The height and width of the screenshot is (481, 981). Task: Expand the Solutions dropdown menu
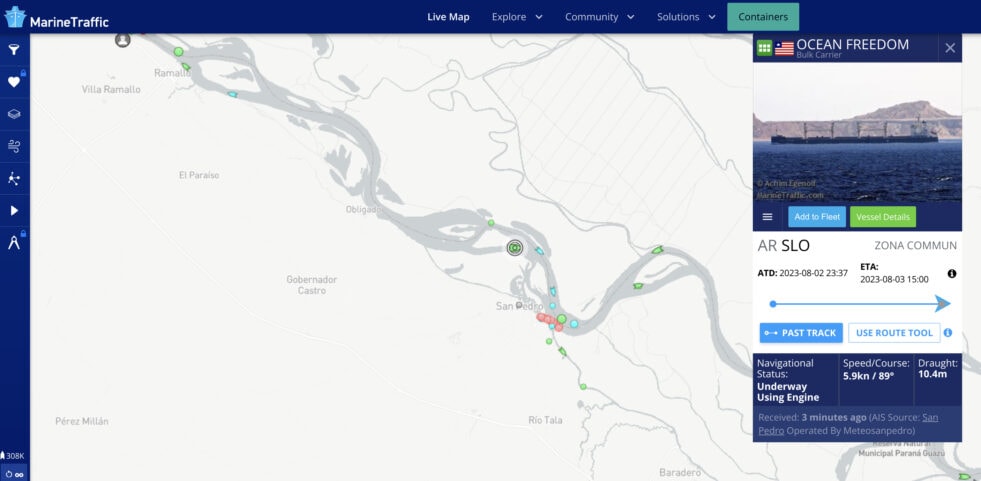[x=686, y=17]
